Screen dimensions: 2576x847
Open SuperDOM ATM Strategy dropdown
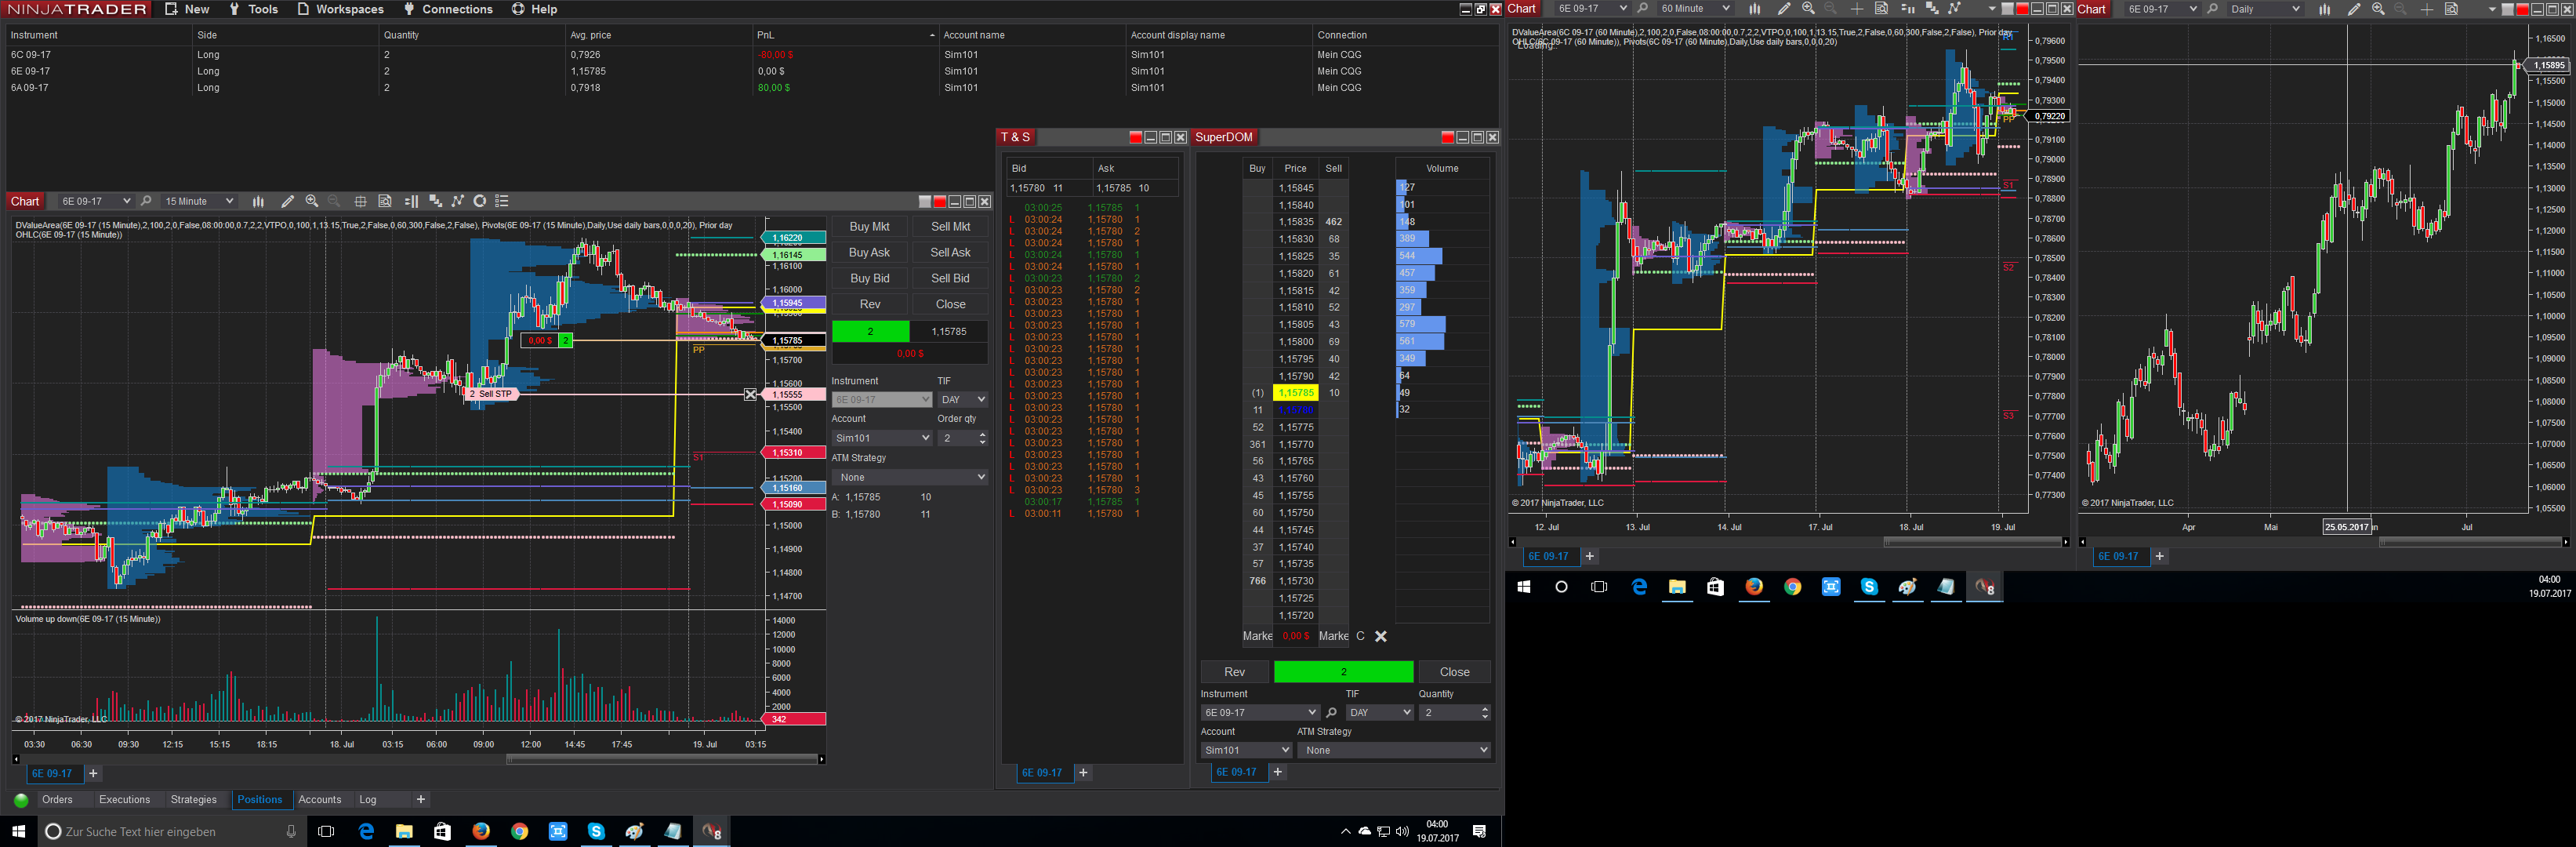(x=1394, y=750)
